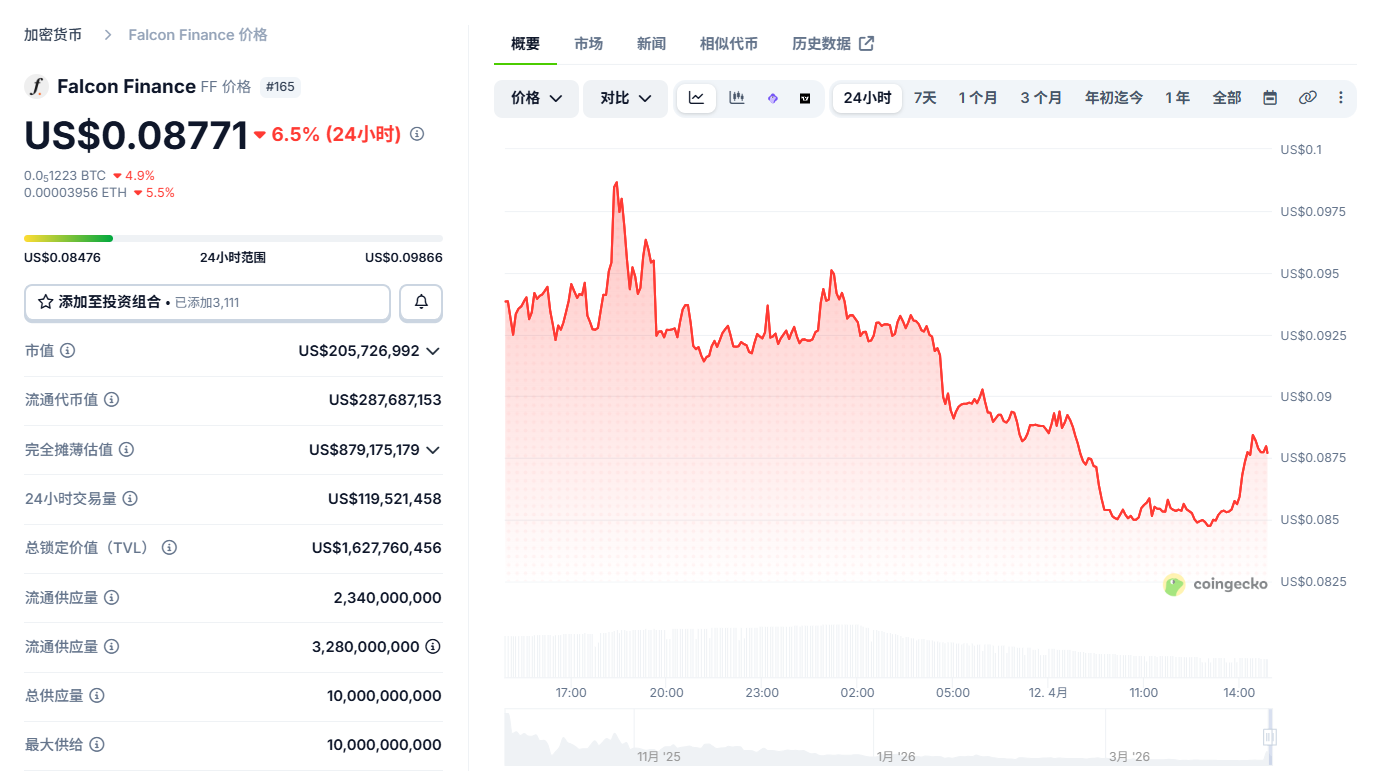Click the 0.00003956 ETH price text
Screen dimensions: 1379x771
point(76,193)
